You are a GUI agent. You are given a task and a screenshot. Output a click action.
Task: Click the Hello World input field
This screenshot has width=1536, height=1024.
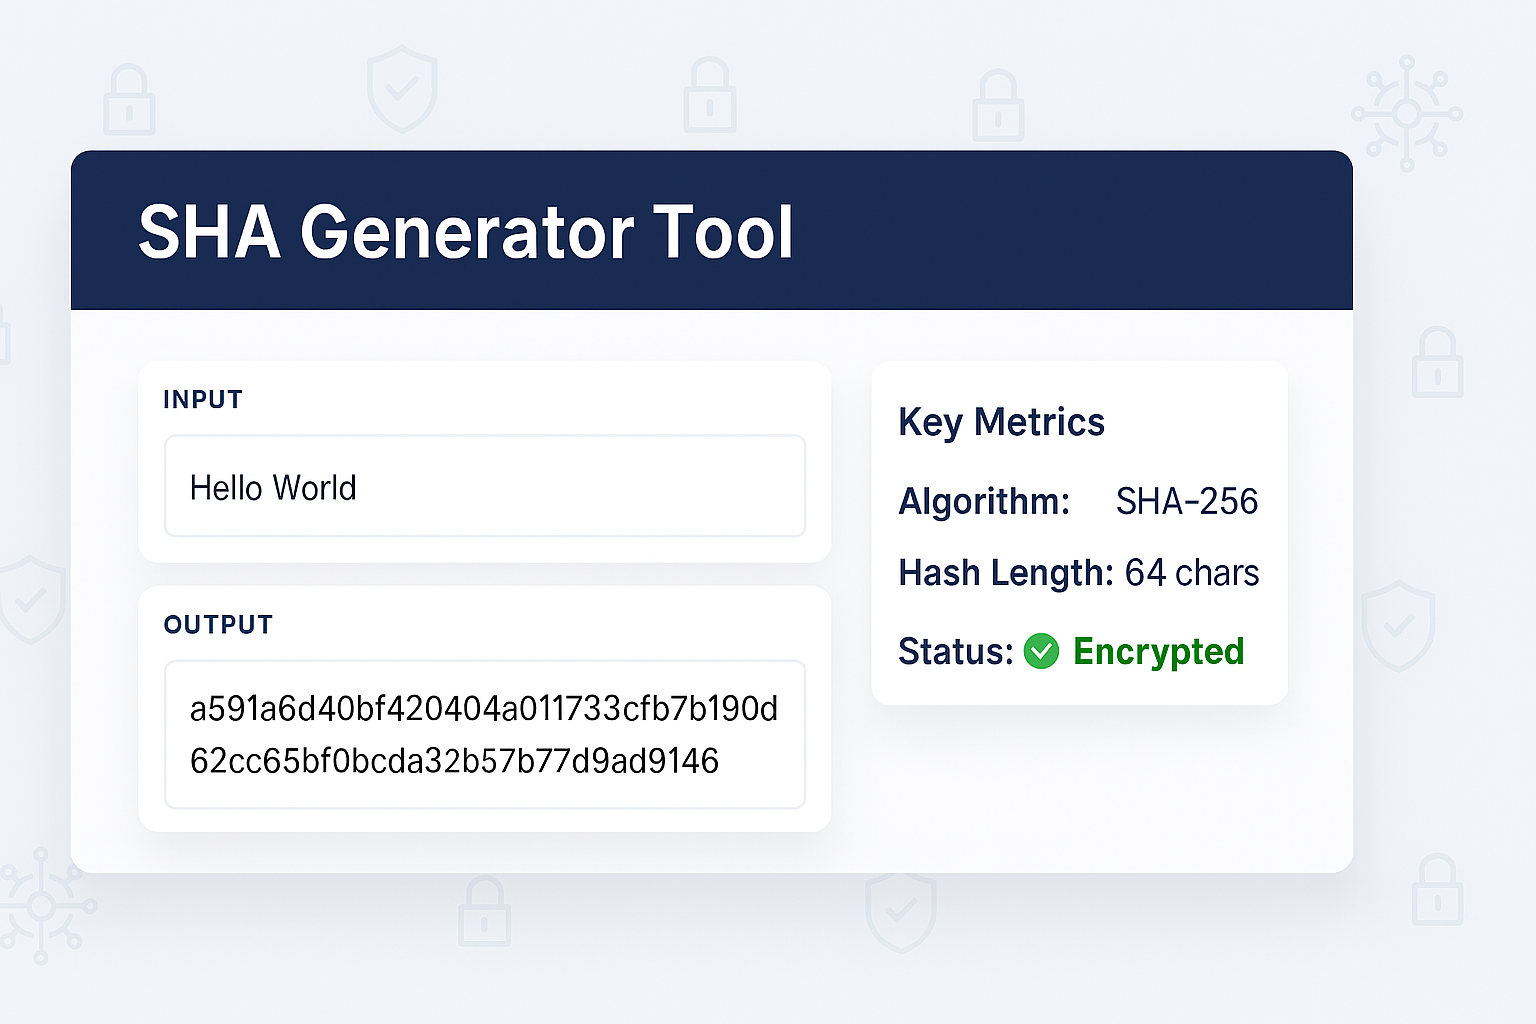tap(485, 487)
